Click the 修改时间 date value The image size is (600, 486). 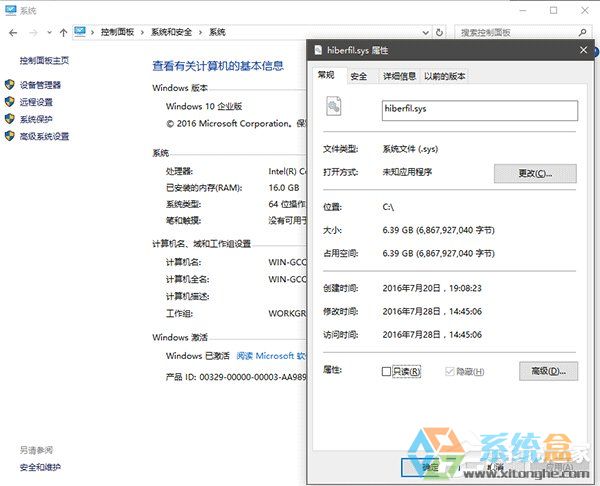[432, 311]
